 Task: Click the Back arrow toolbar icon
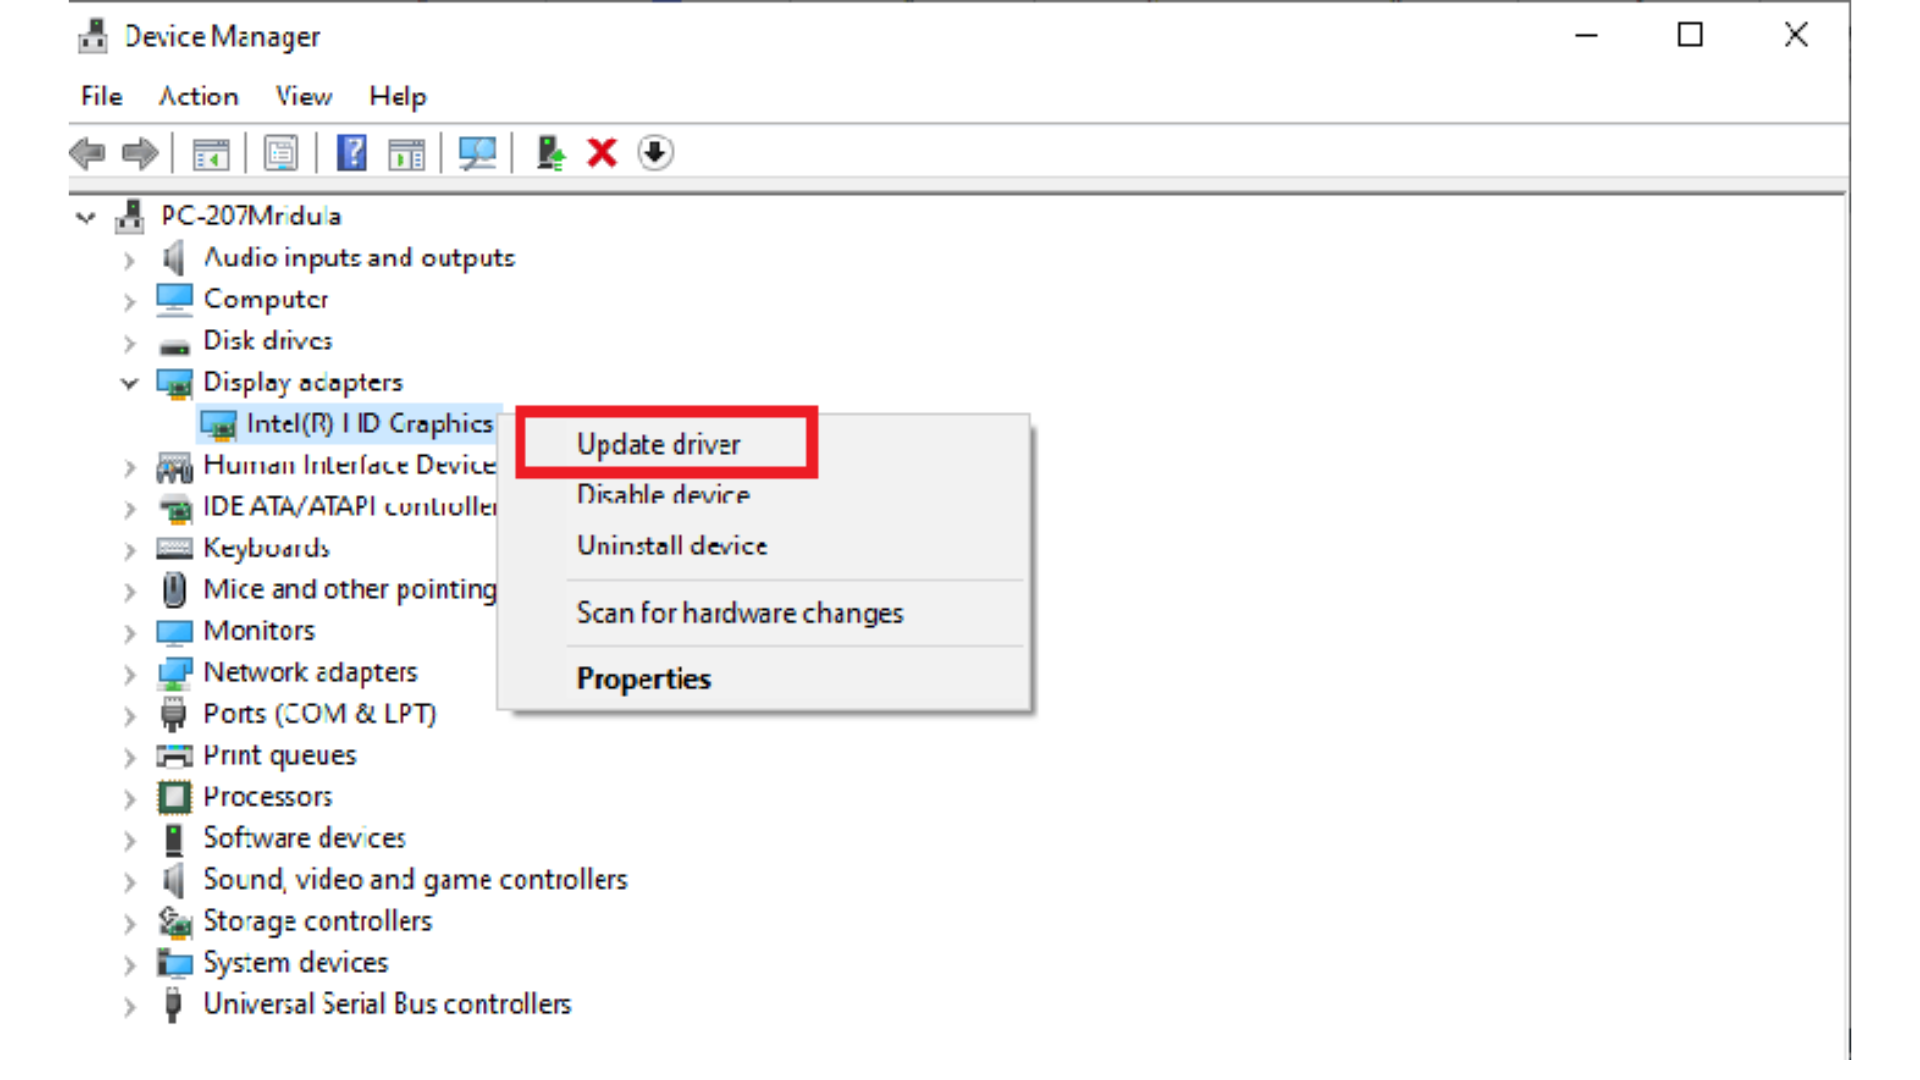[88, 153]
